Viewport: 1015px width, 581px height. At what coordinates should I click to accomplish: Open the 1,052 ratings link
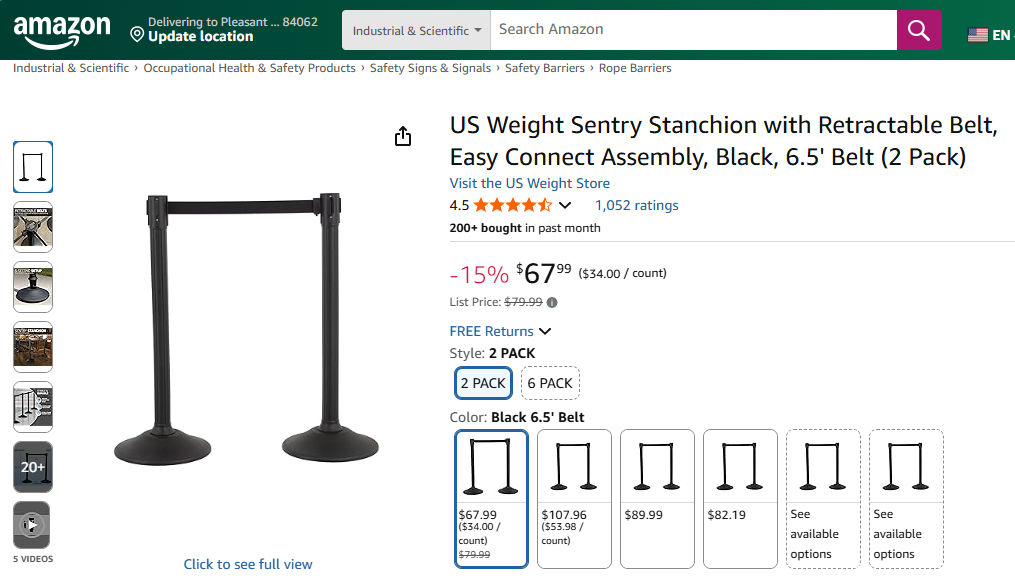pos(636,205)
